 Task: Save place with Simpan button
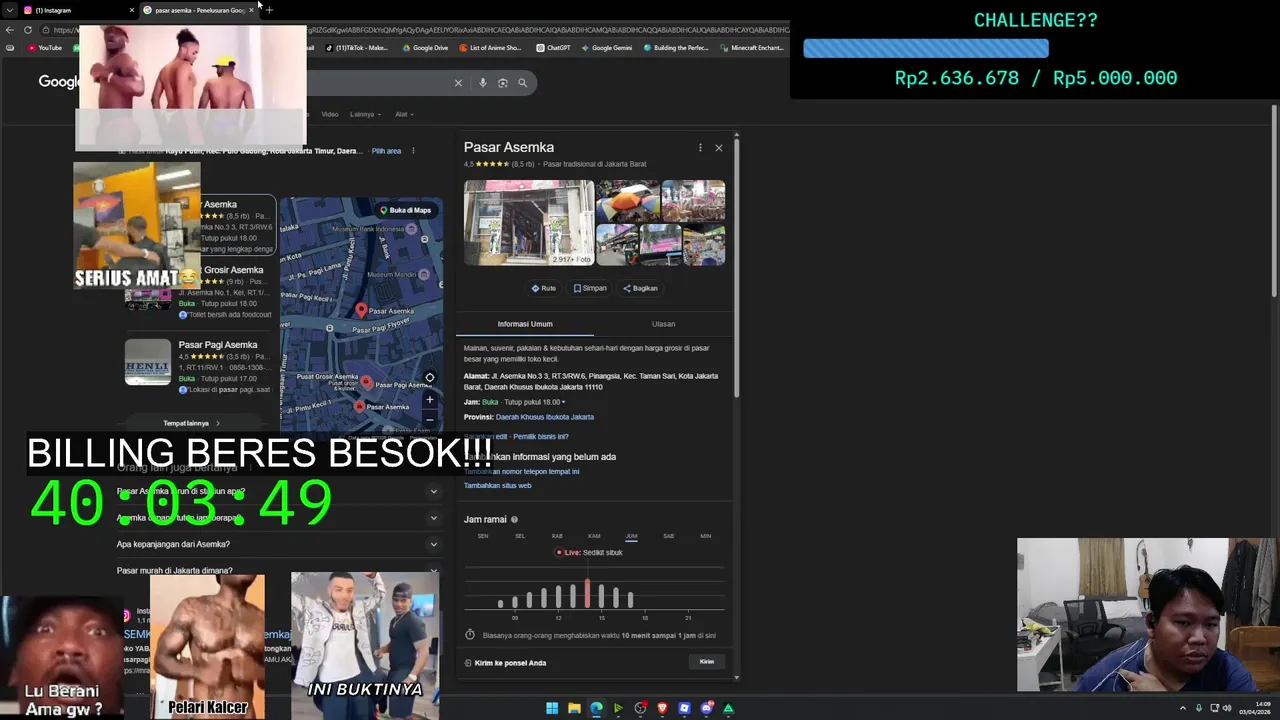[590, 288]
